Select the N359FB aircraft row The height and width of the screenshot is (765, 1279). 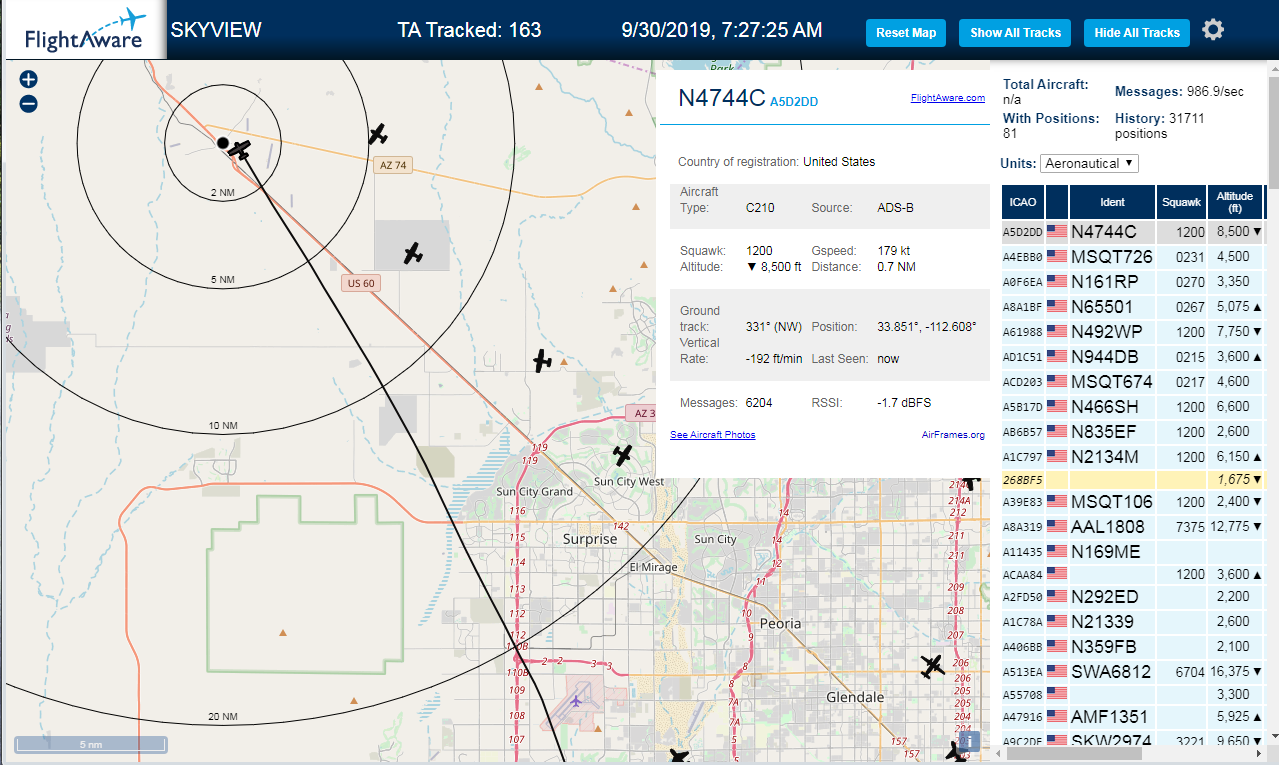pyautogui.click(x=1133, y=646)
